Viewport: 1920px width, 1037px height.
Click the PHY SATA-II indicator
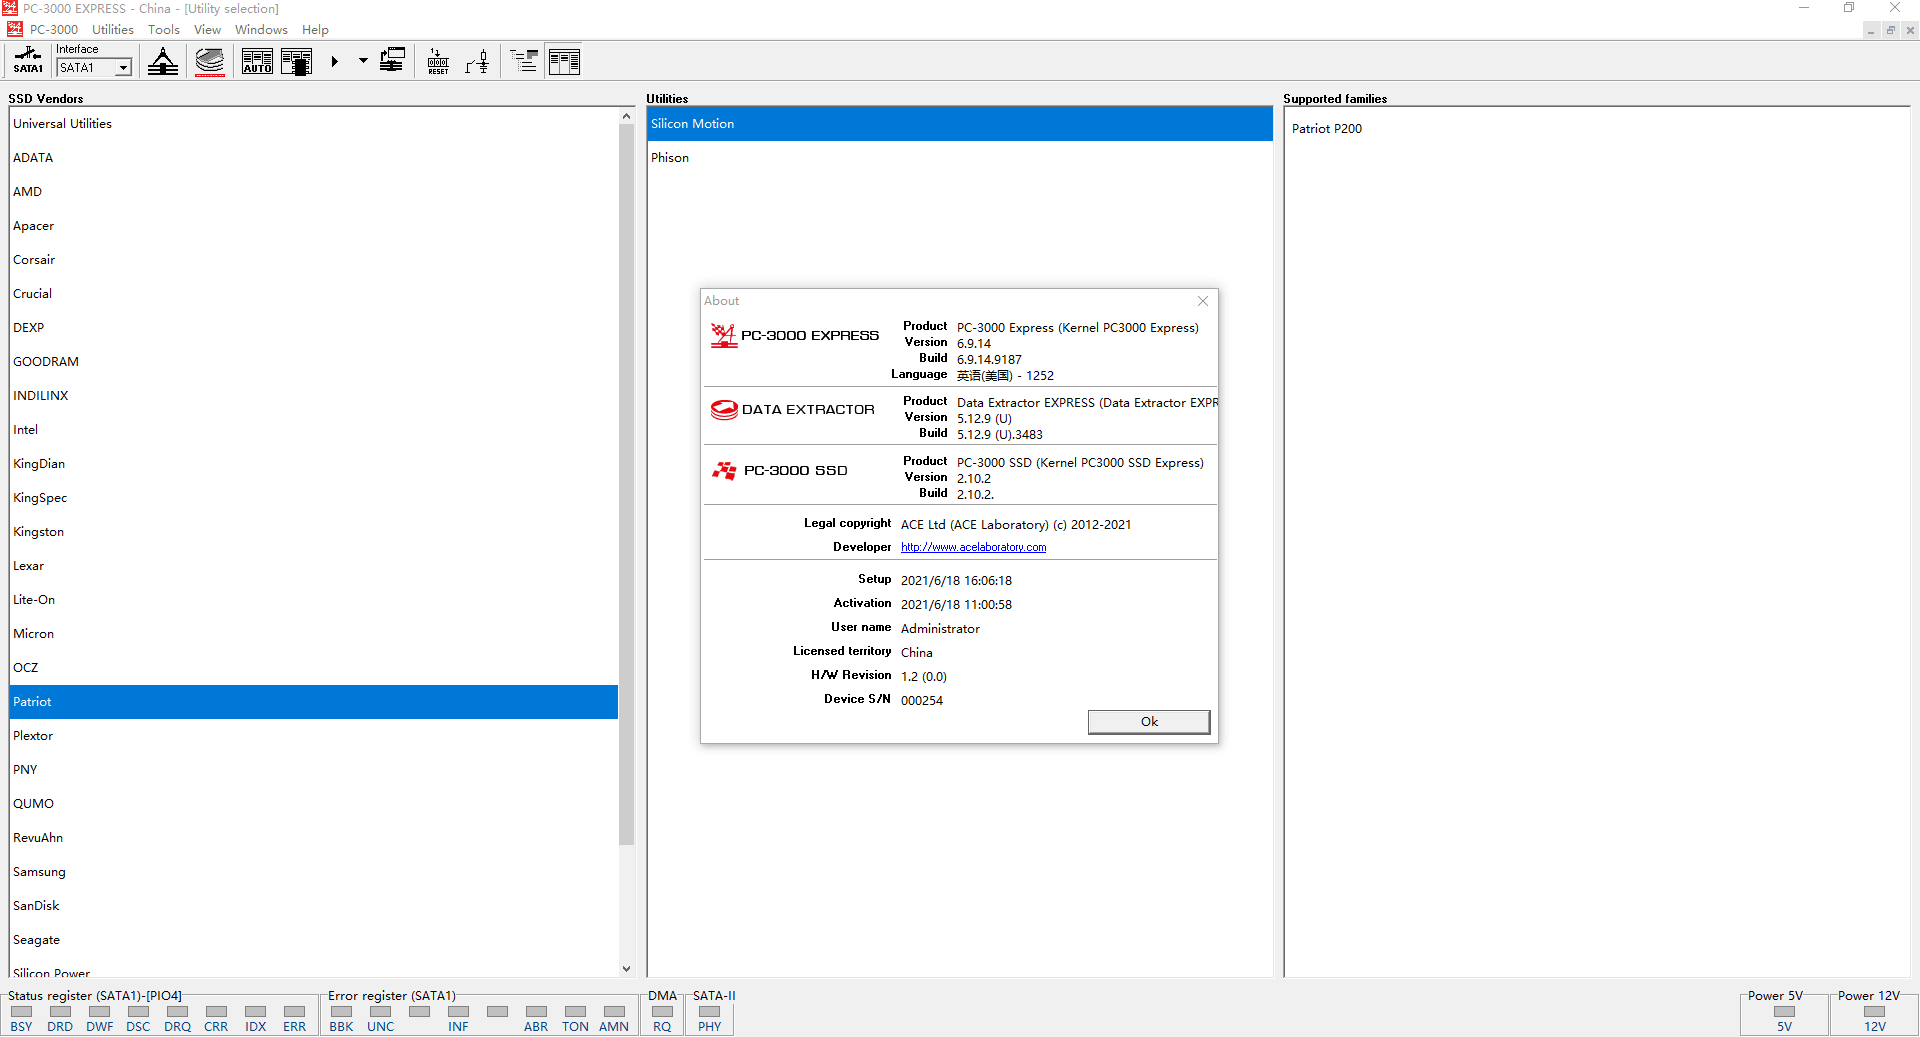click(x=710, y=1012)
